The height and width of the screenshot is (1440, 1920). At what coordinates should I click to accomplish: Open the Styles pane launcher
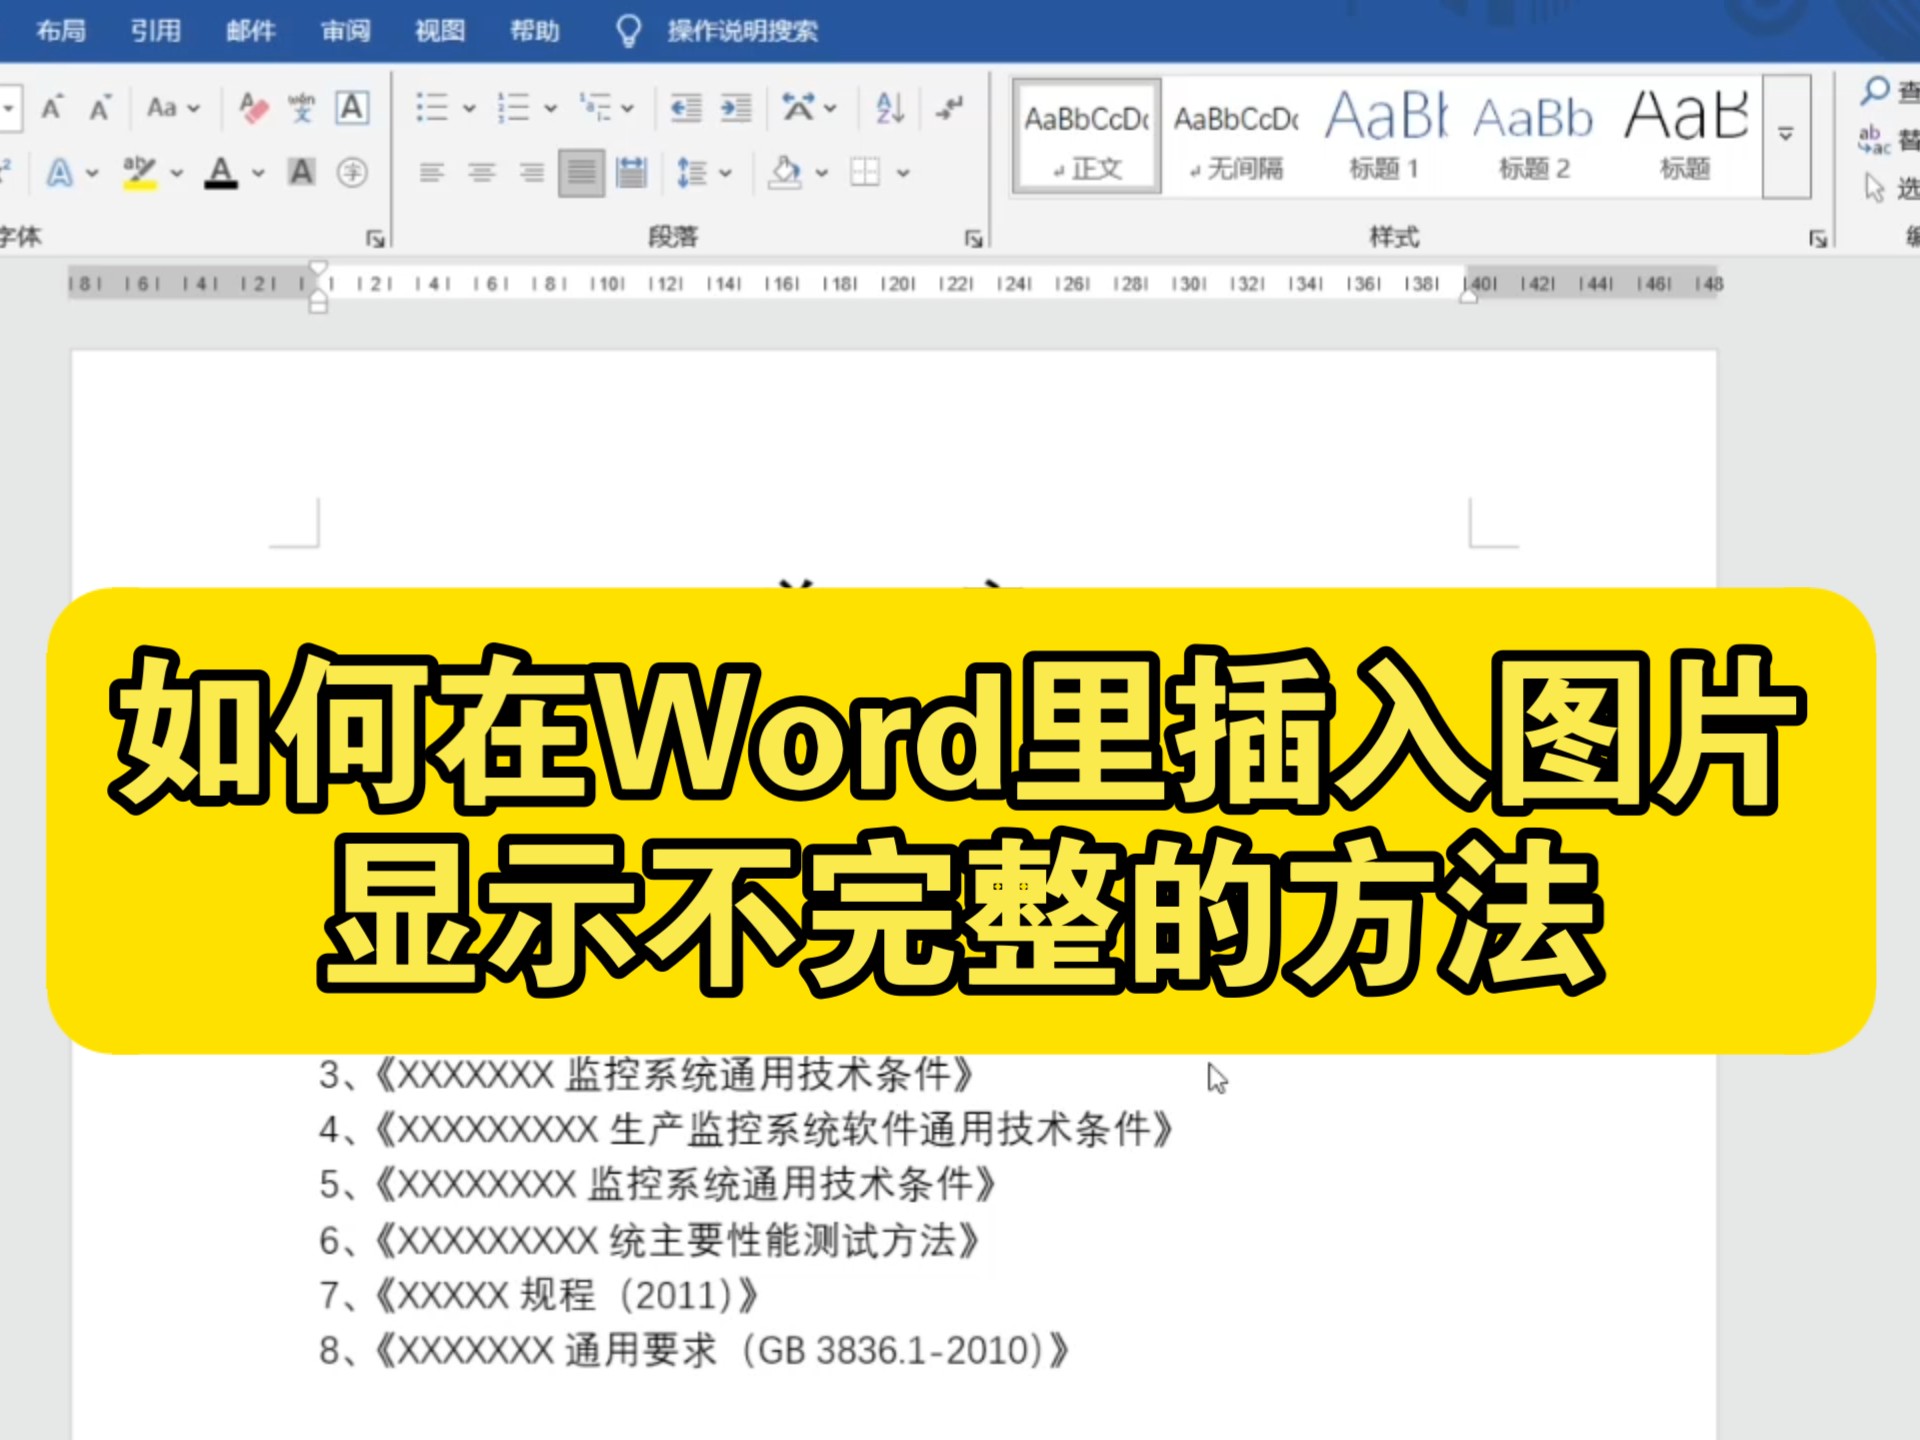click(1818, 238)
